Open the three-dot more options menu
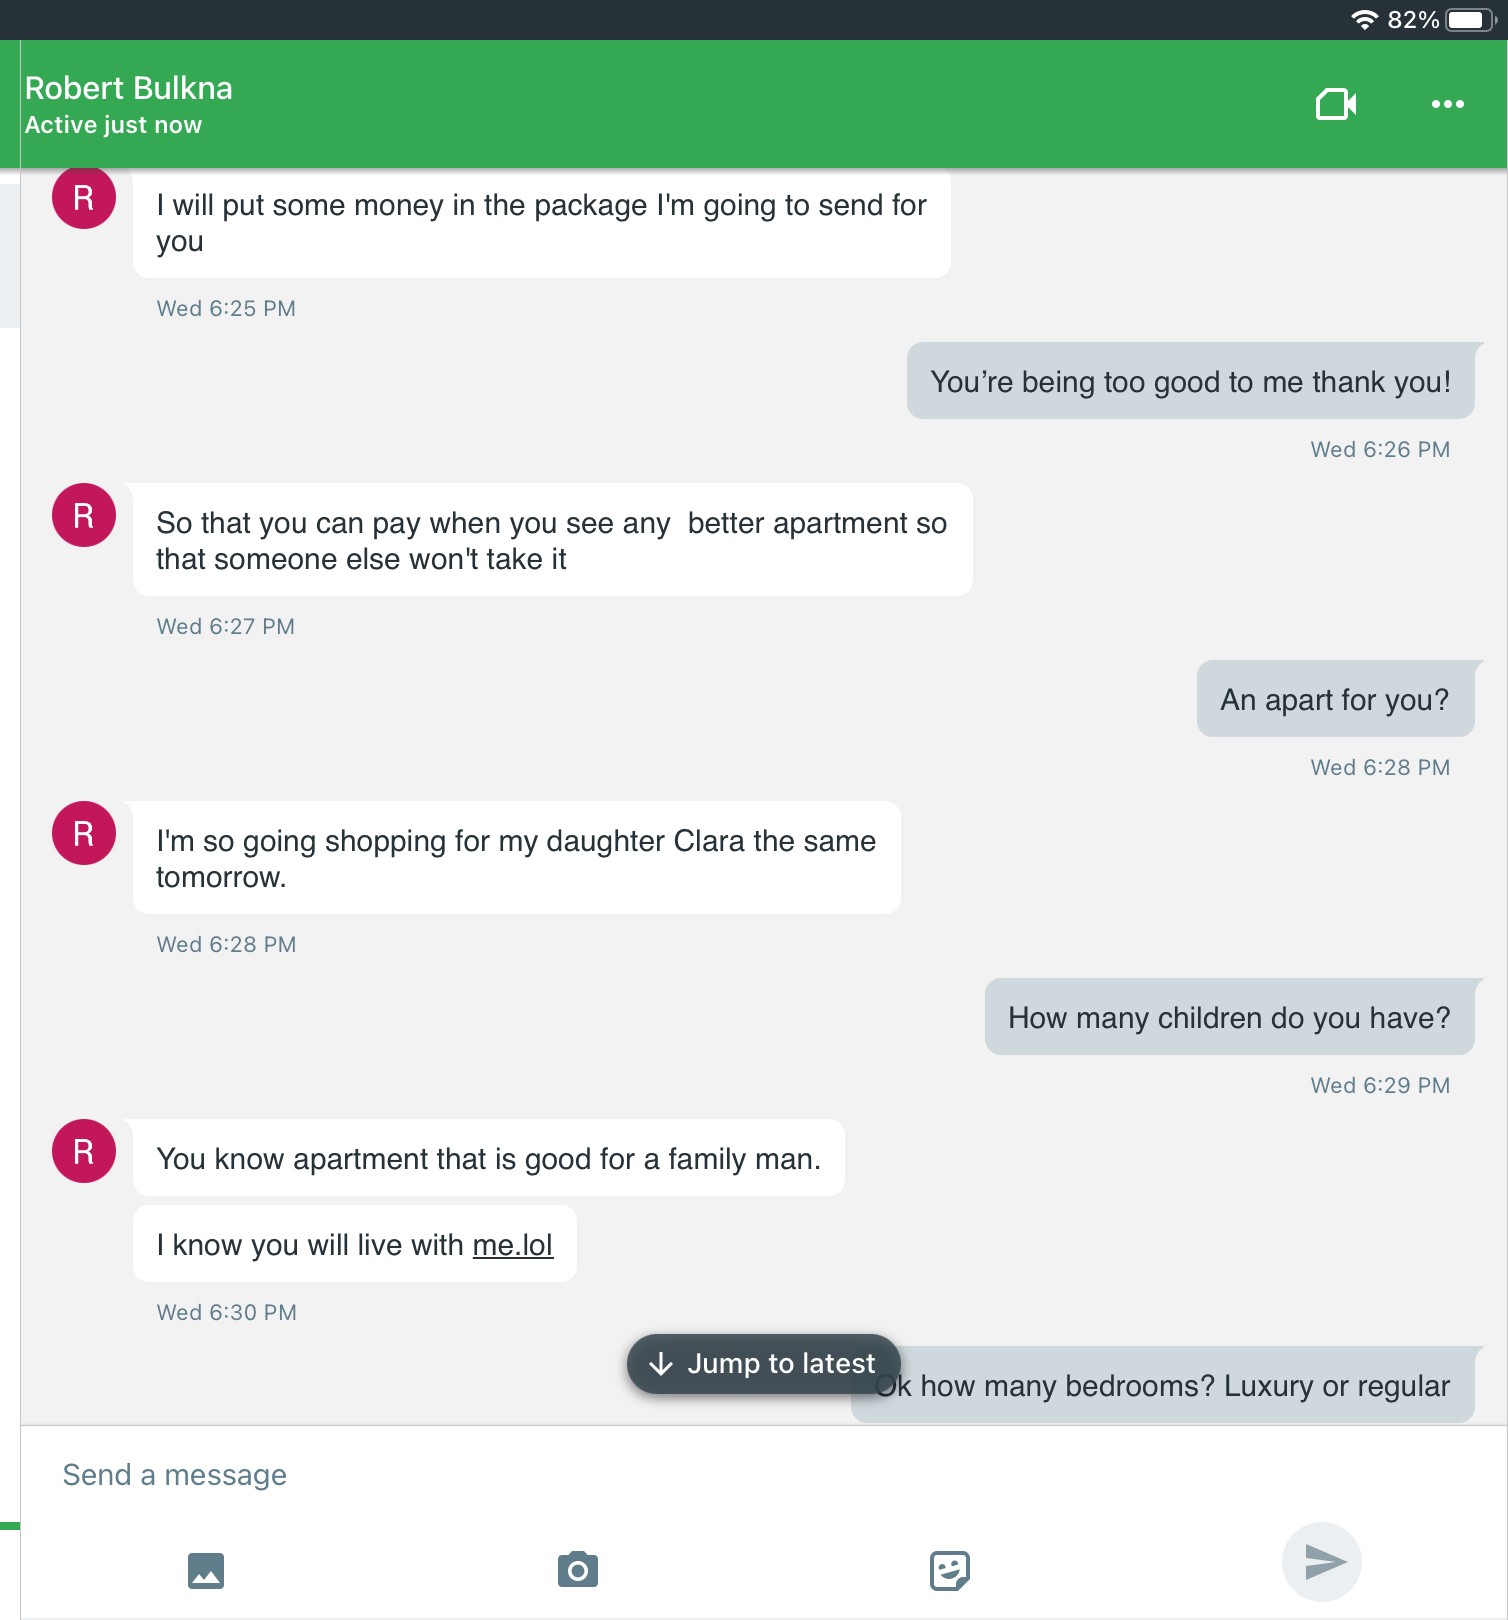1508x1620 pixels. [1447, 104]
